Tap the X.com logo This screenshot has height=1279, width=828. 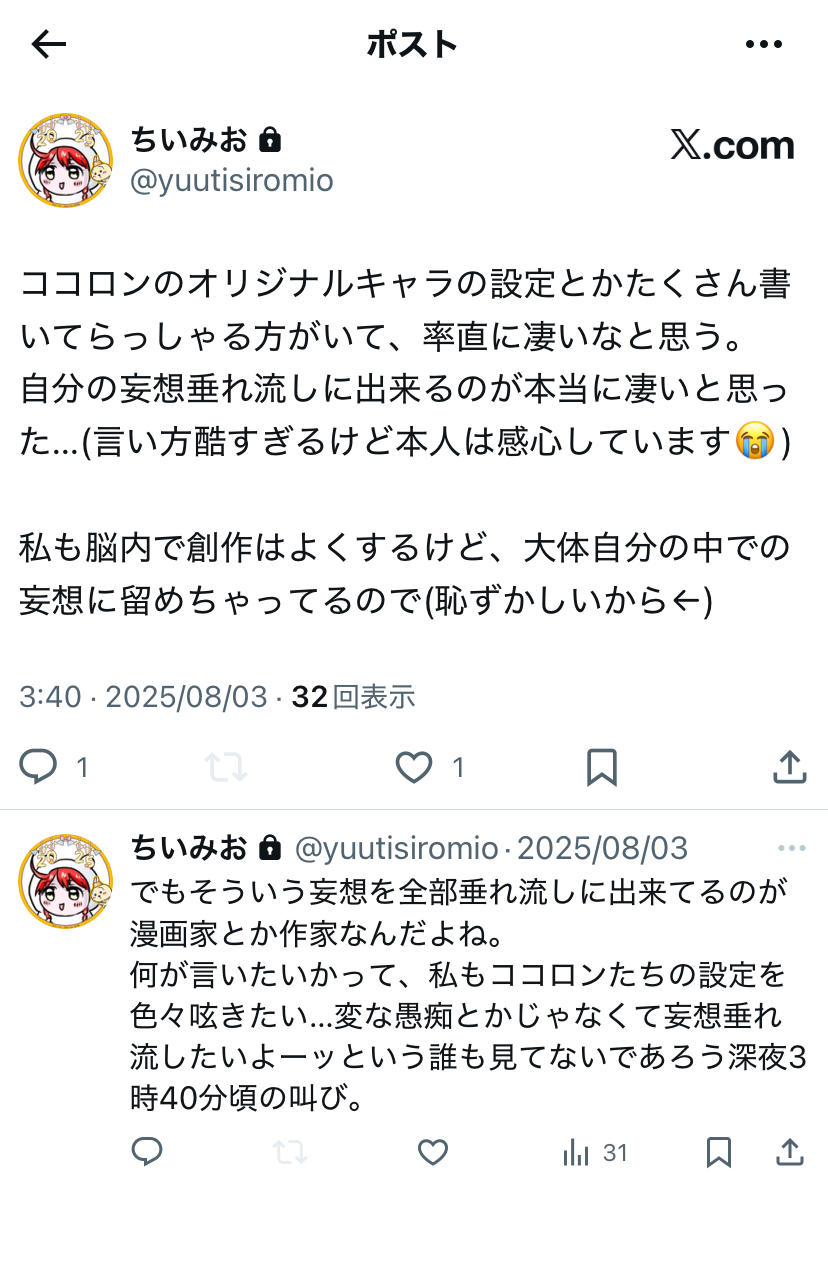[732, 146]
